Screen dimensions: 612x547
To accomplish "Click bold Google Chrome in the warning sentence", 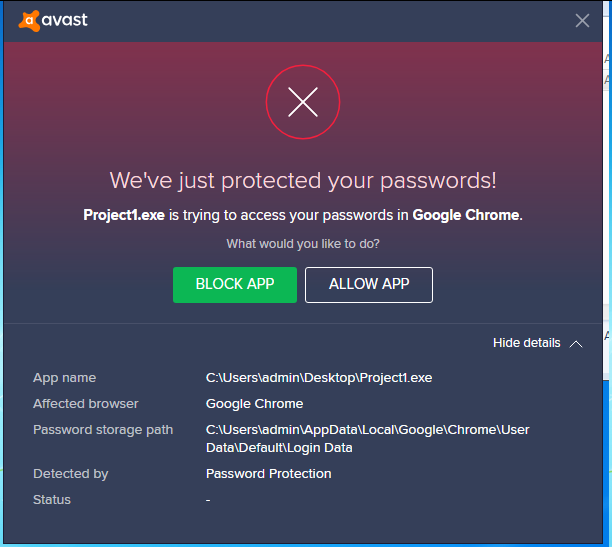I will tap(466, 215).
